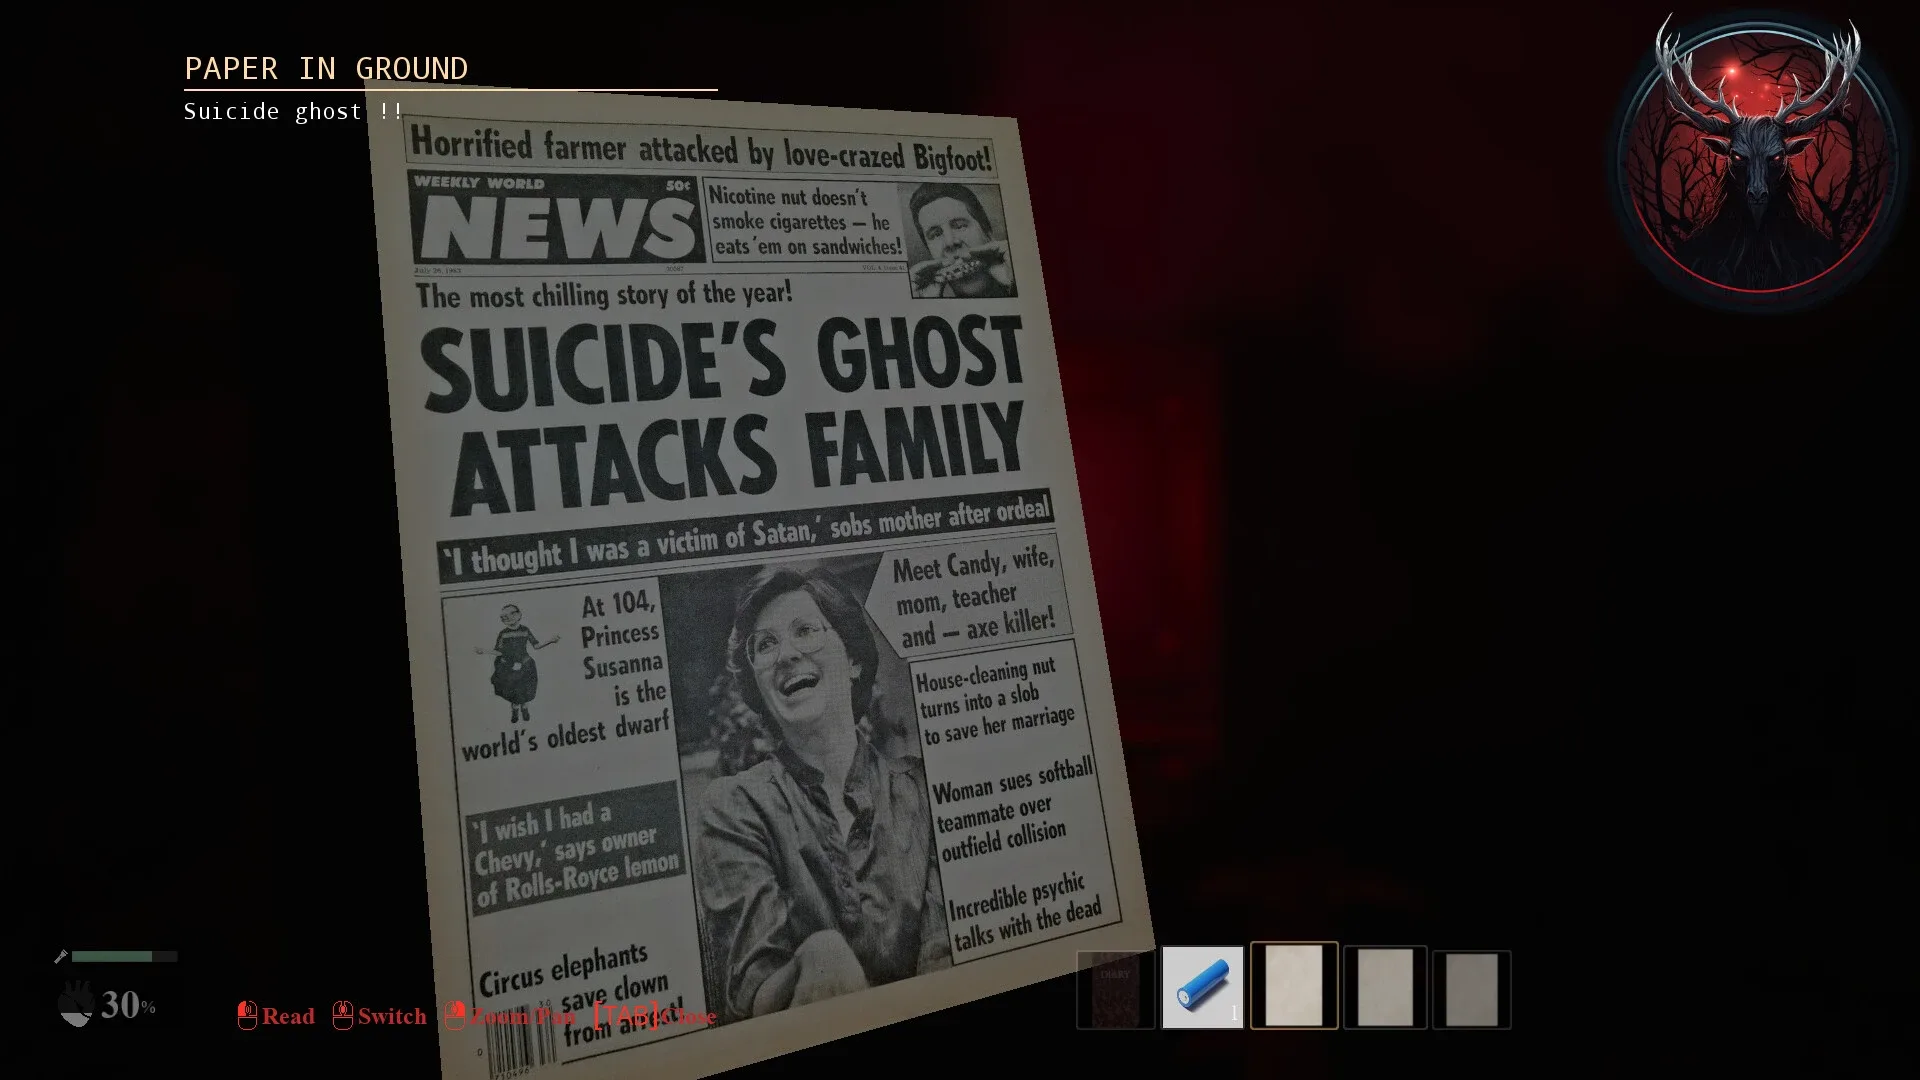This screenshot has width=1920, height=1080.
Task: Select the last paper slot in the inventory
Action: [1472, 985]
